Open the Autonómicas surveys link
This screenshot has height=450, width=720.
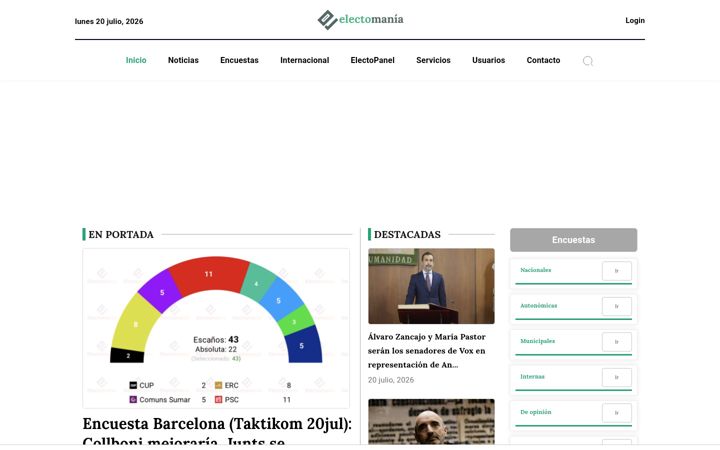pyautogui.click(x=539, y=305)
